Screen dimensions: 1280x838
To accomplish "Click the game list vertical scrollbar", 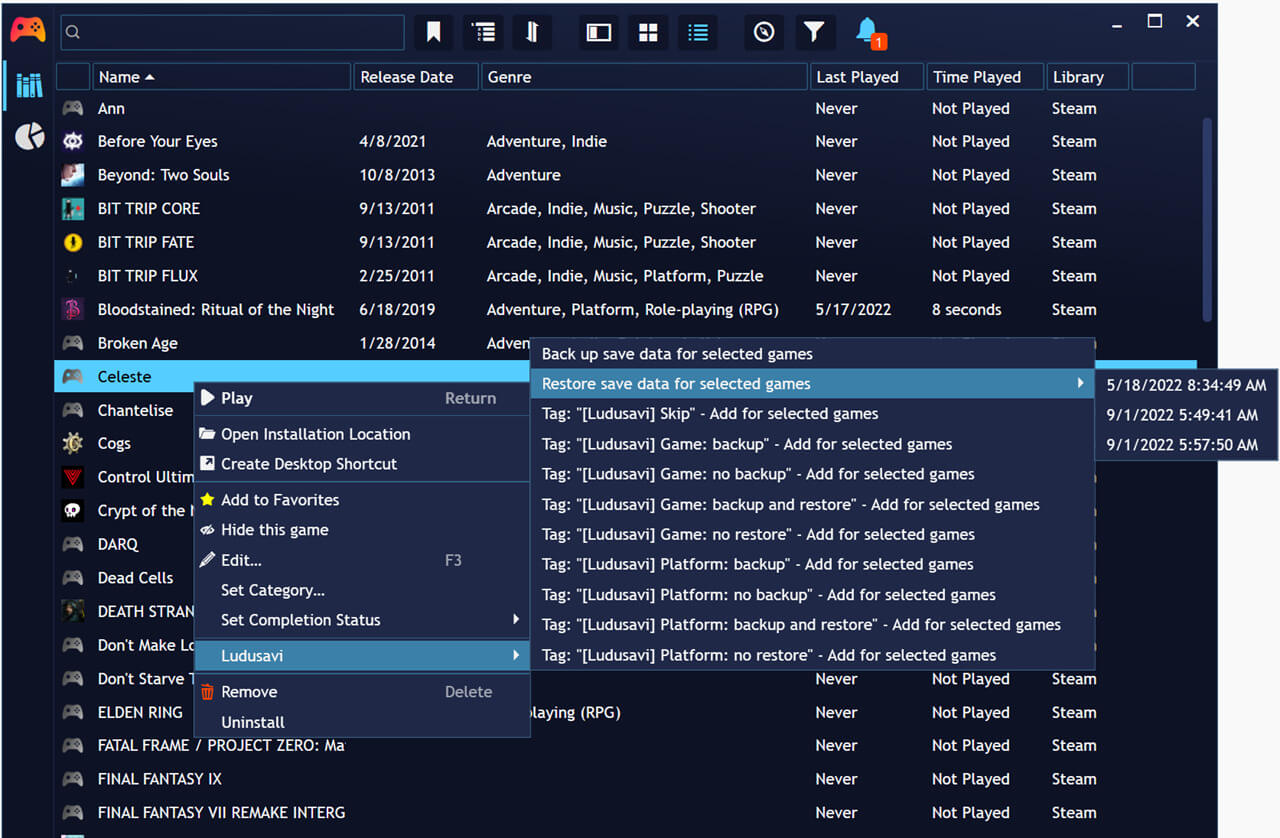I will pos(1207,220).
